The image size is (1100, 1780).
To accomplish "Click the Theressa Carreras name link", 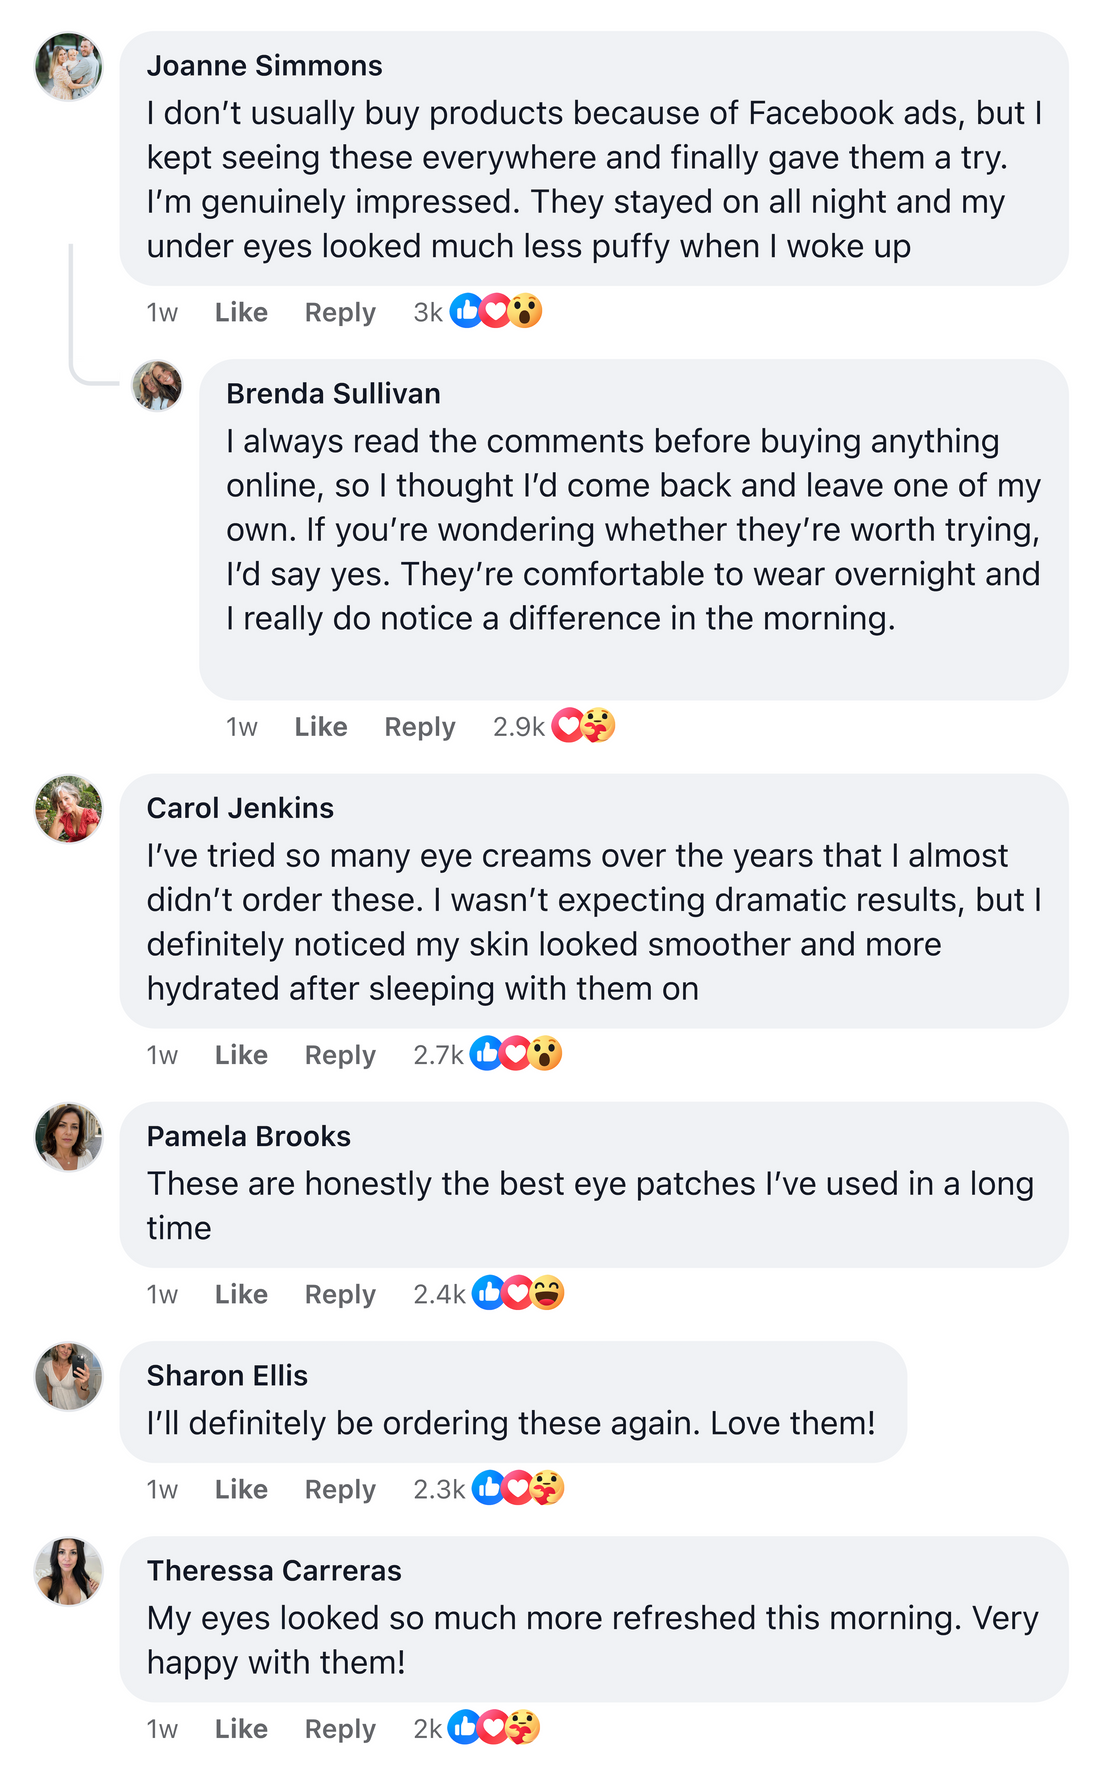I will (274, 1571).
